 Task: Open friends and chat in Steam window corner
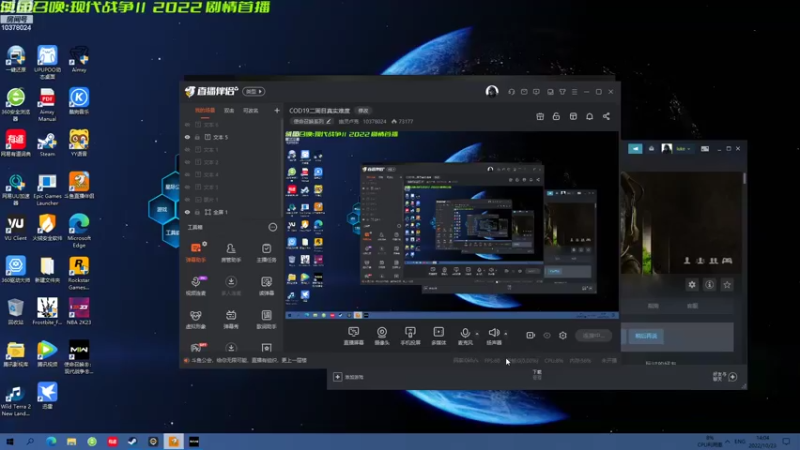725,377
